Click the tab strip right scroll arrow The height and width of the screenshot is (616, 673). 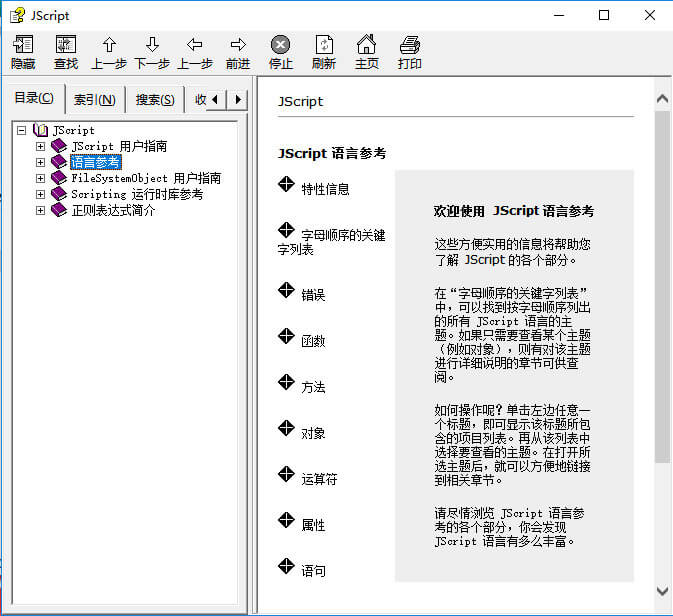[x=237, y=100]
